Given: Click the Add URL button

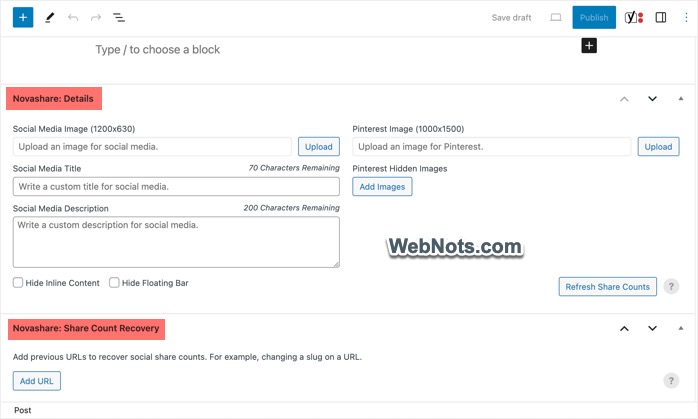Looking at the screenshot, I should tap(37, 381).
